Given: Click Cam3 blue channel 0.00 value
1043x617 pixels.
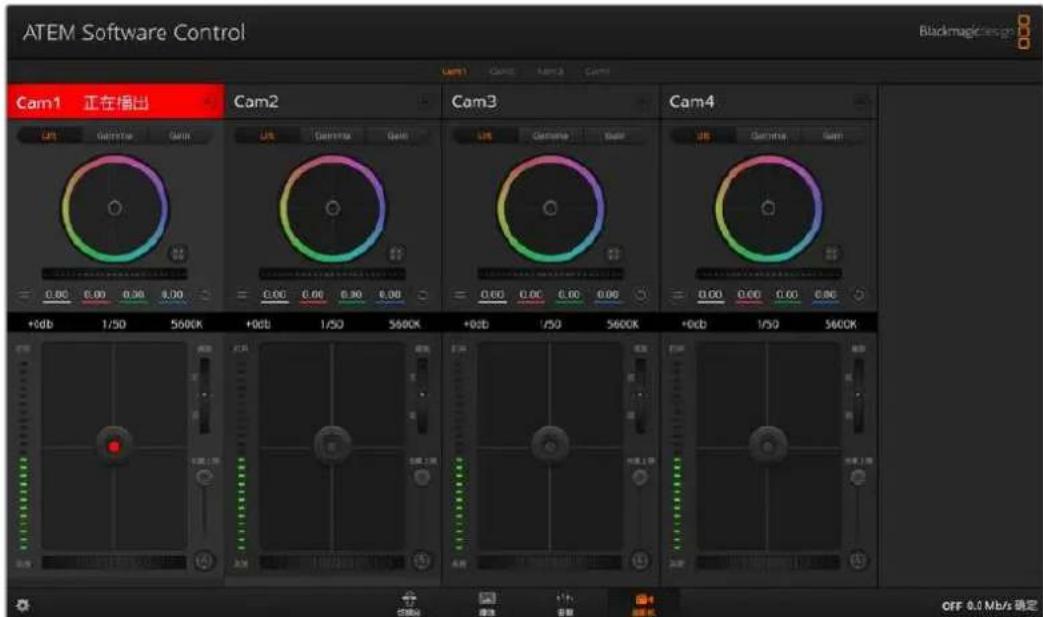Looking at the screenshot, I should pos(607,295).
